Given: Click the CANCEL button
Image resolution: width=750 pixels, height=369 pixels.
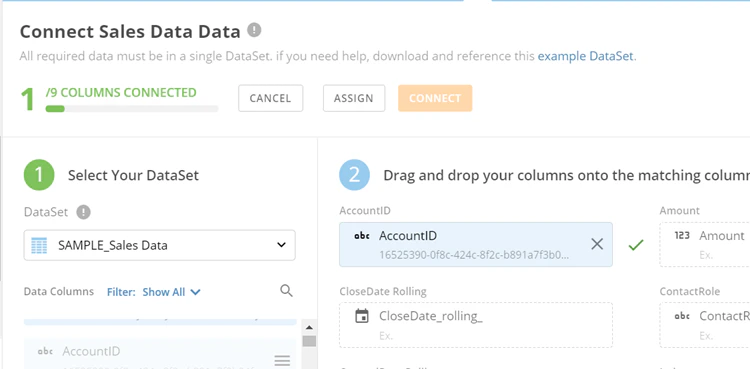Looking at the screenshot, I should click(271, 98).
